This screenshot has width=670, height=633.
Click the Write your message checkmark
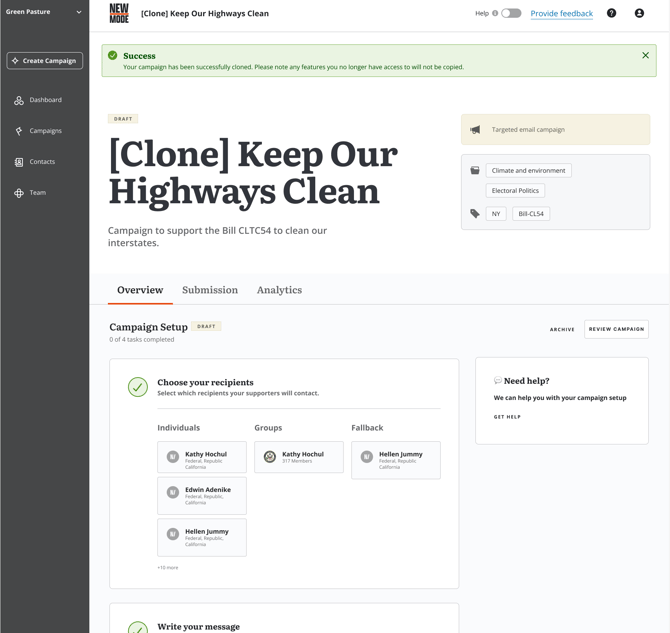pyautogui.click(x=138, y=627)
